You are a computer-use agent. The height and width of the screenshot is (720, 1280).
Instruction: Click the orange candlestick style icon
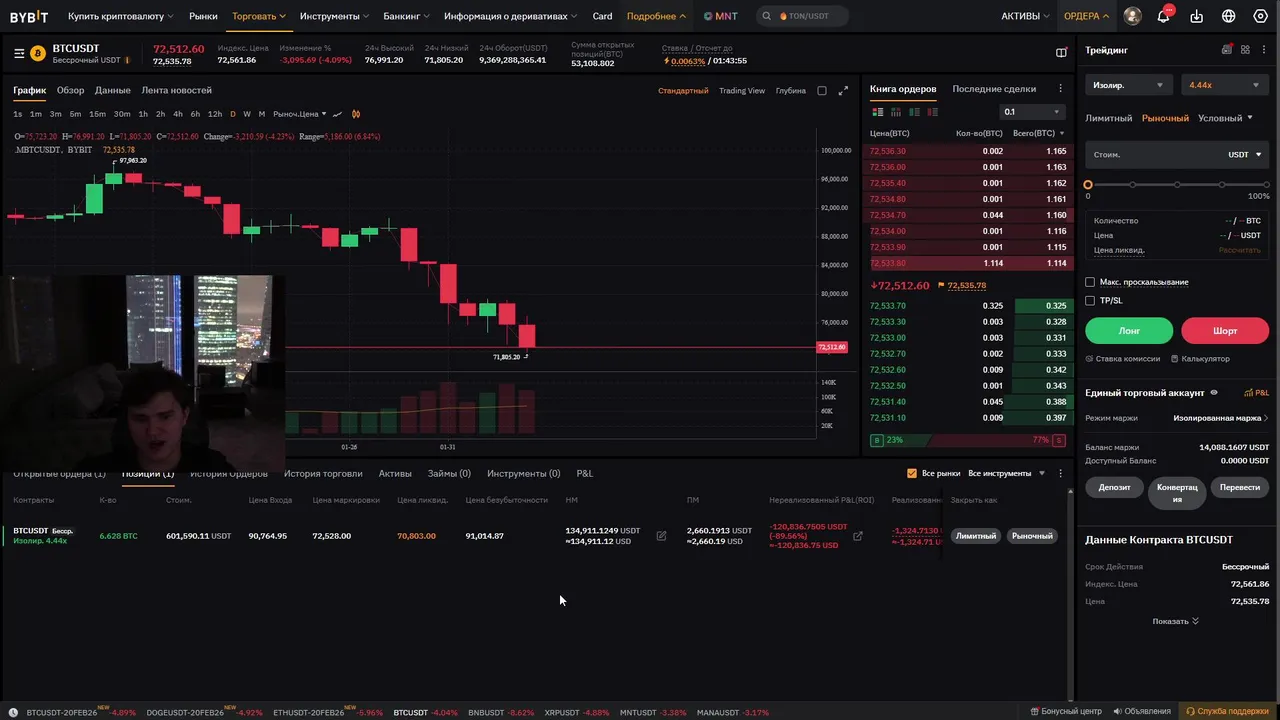pos(356,114)
